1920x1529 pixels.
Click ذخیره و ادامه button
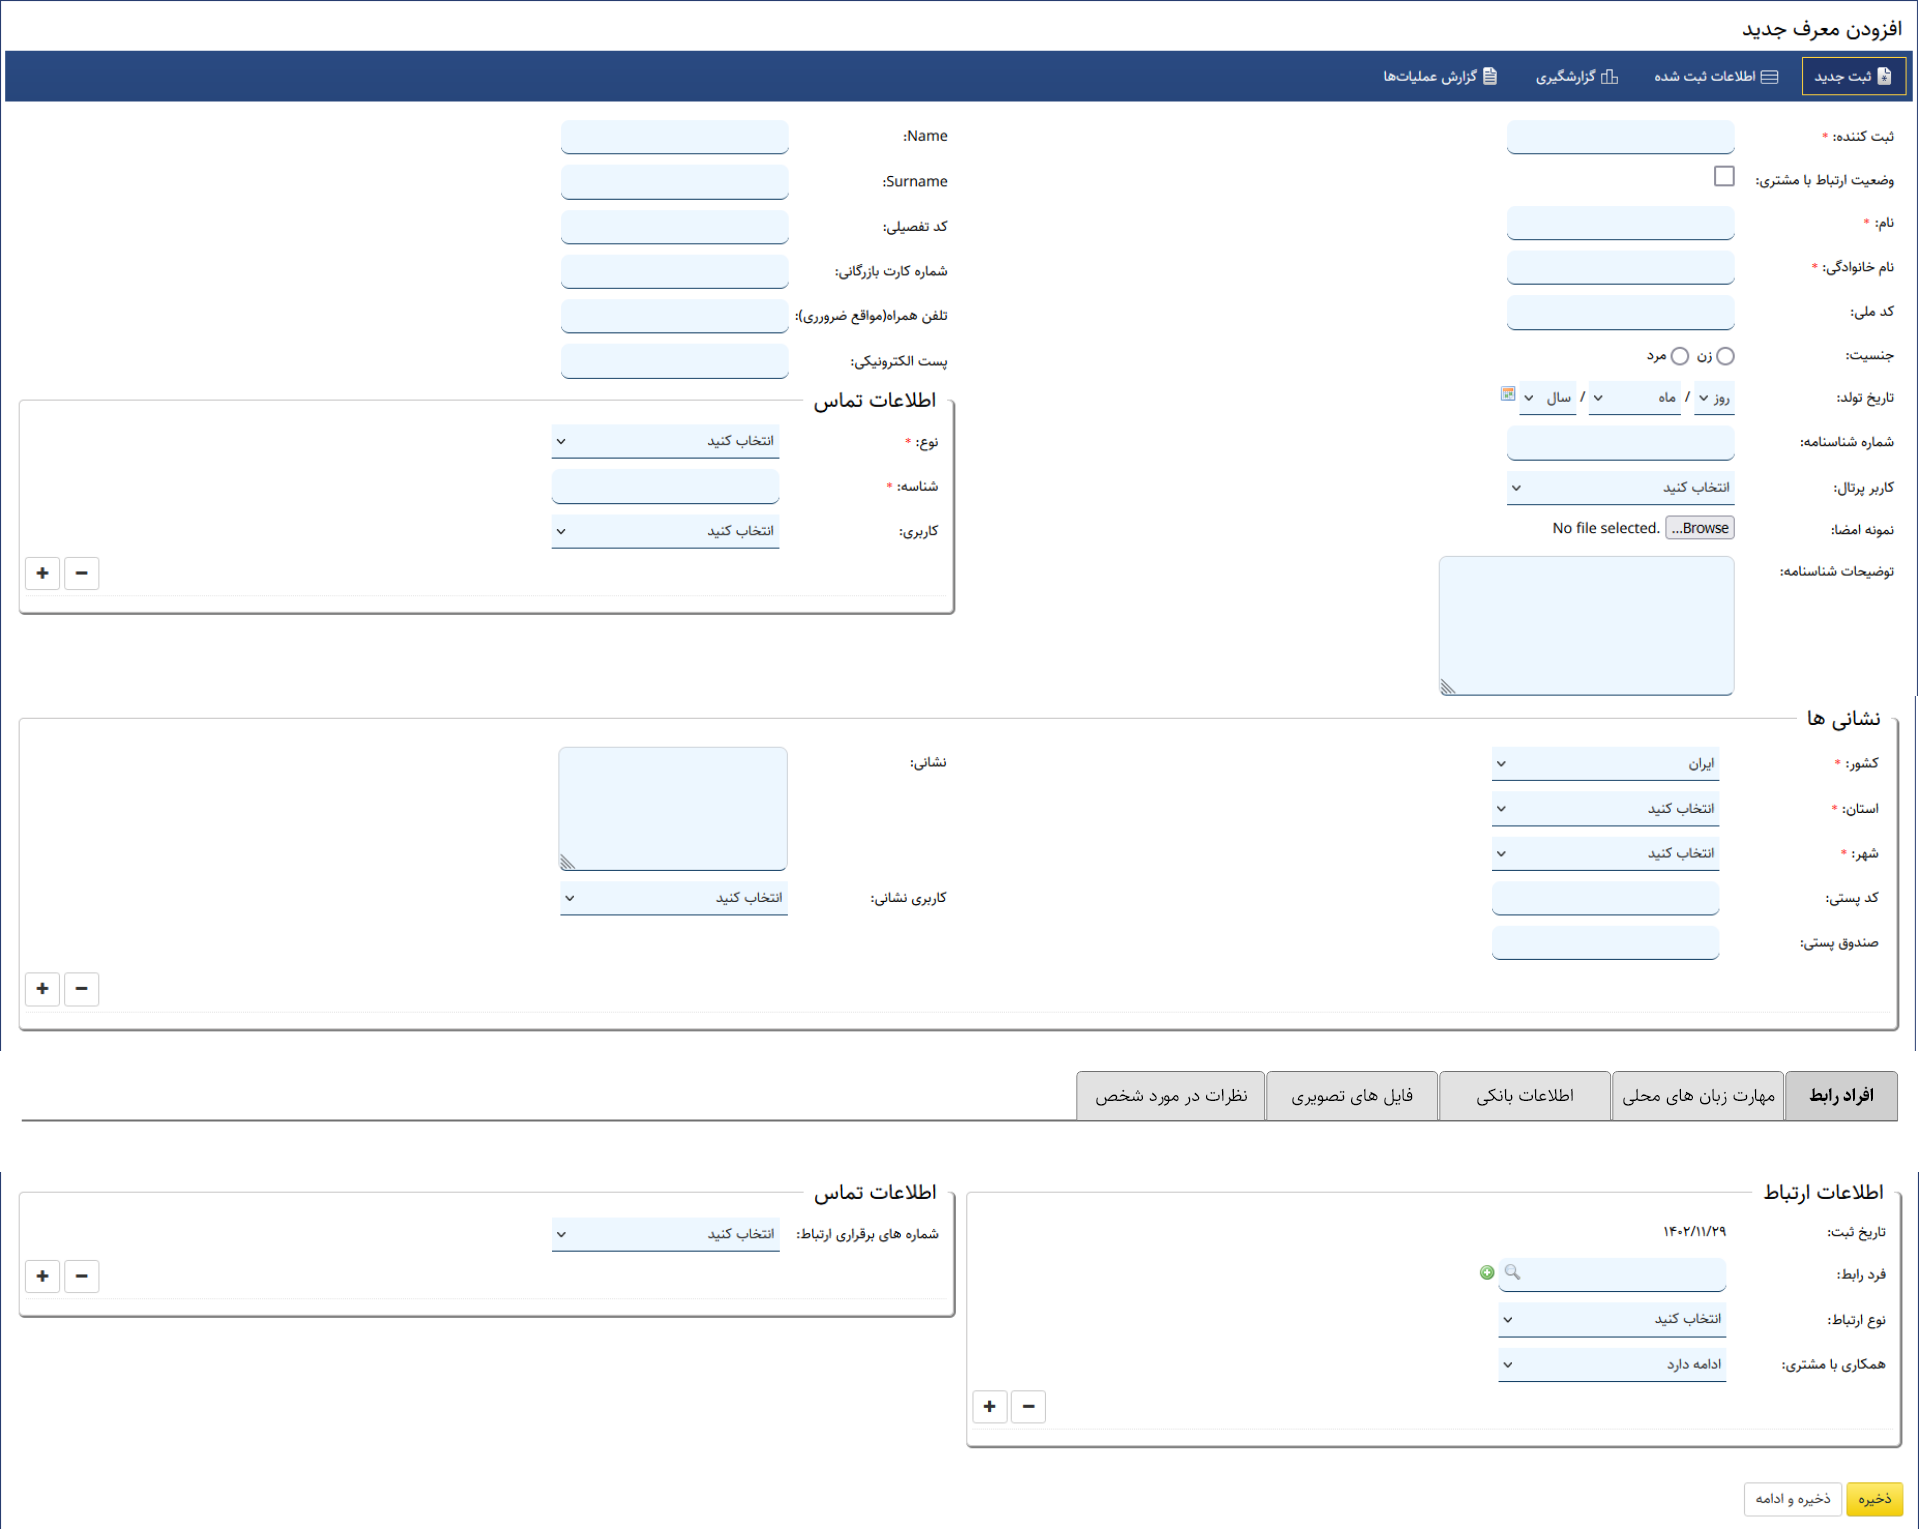point(1793,1498)
